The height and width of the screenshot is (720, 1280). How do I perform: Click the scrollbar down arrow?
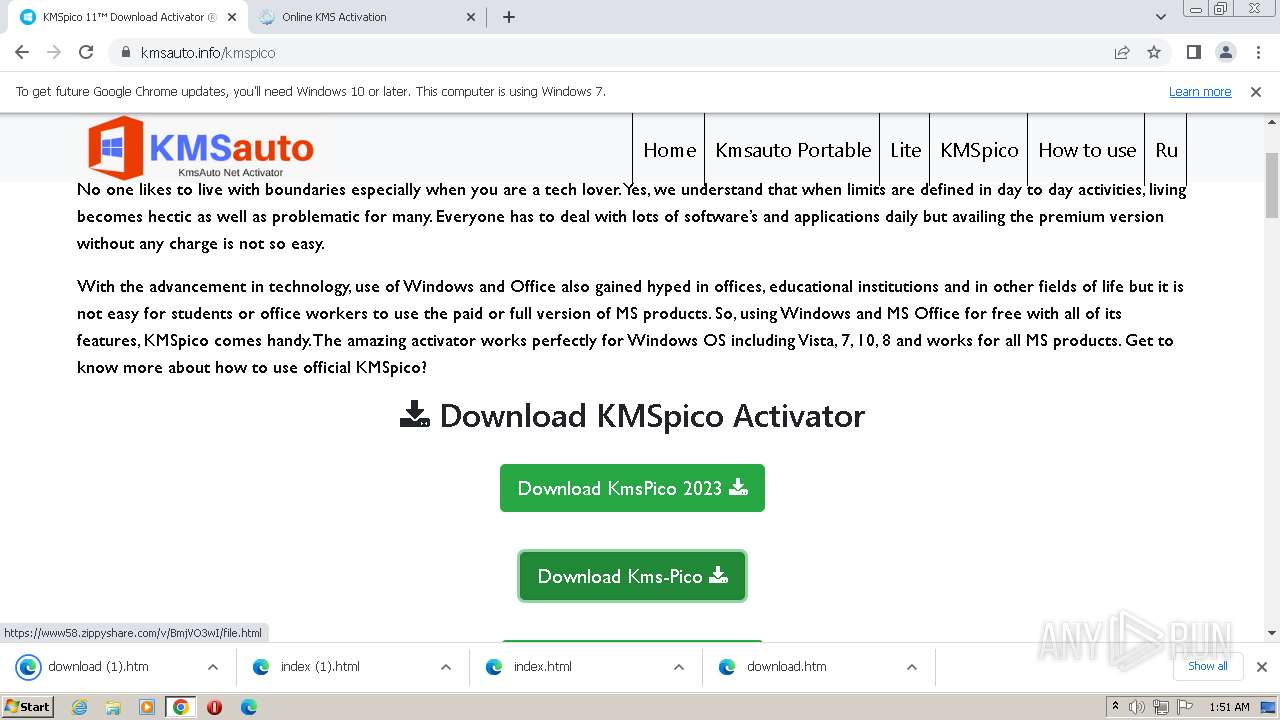click(x=1272, y=633)
